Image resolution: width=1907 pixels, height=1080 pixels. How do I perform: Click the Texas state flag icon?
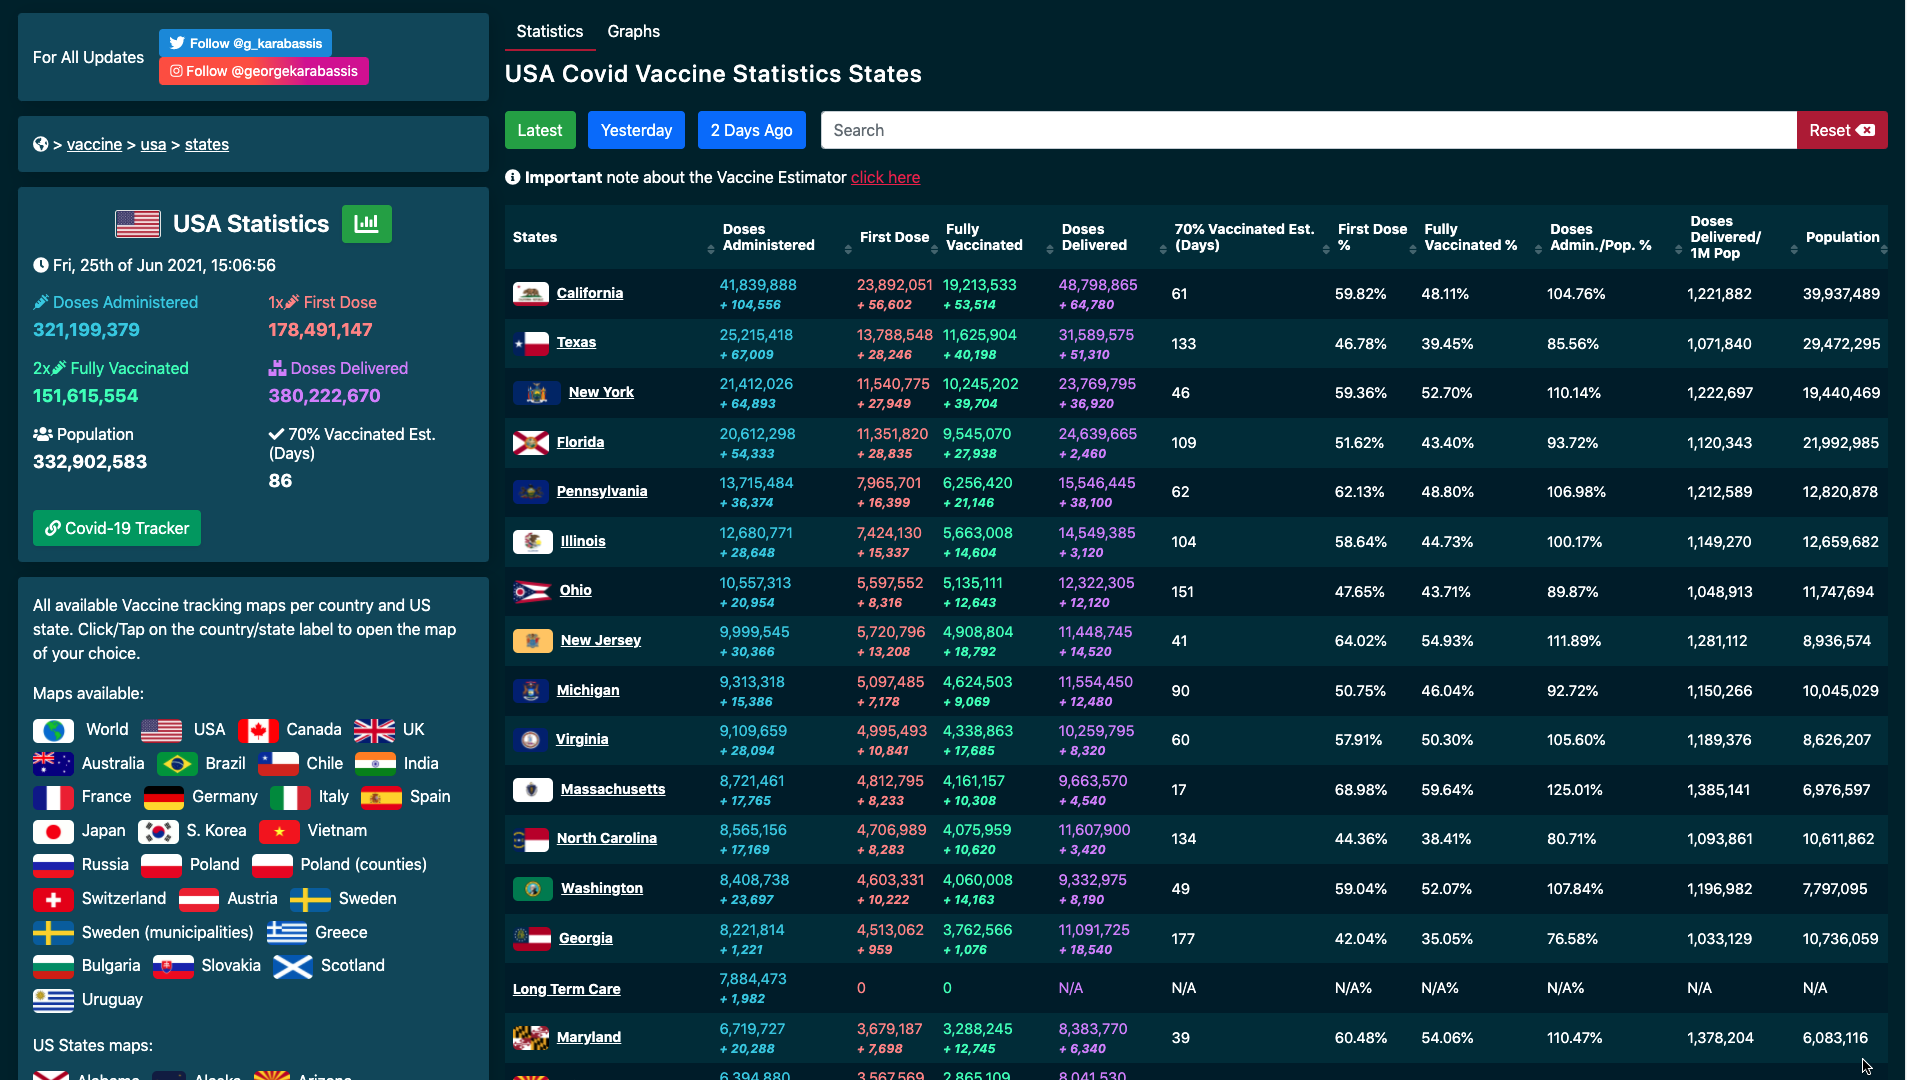[x=531, y=343]
